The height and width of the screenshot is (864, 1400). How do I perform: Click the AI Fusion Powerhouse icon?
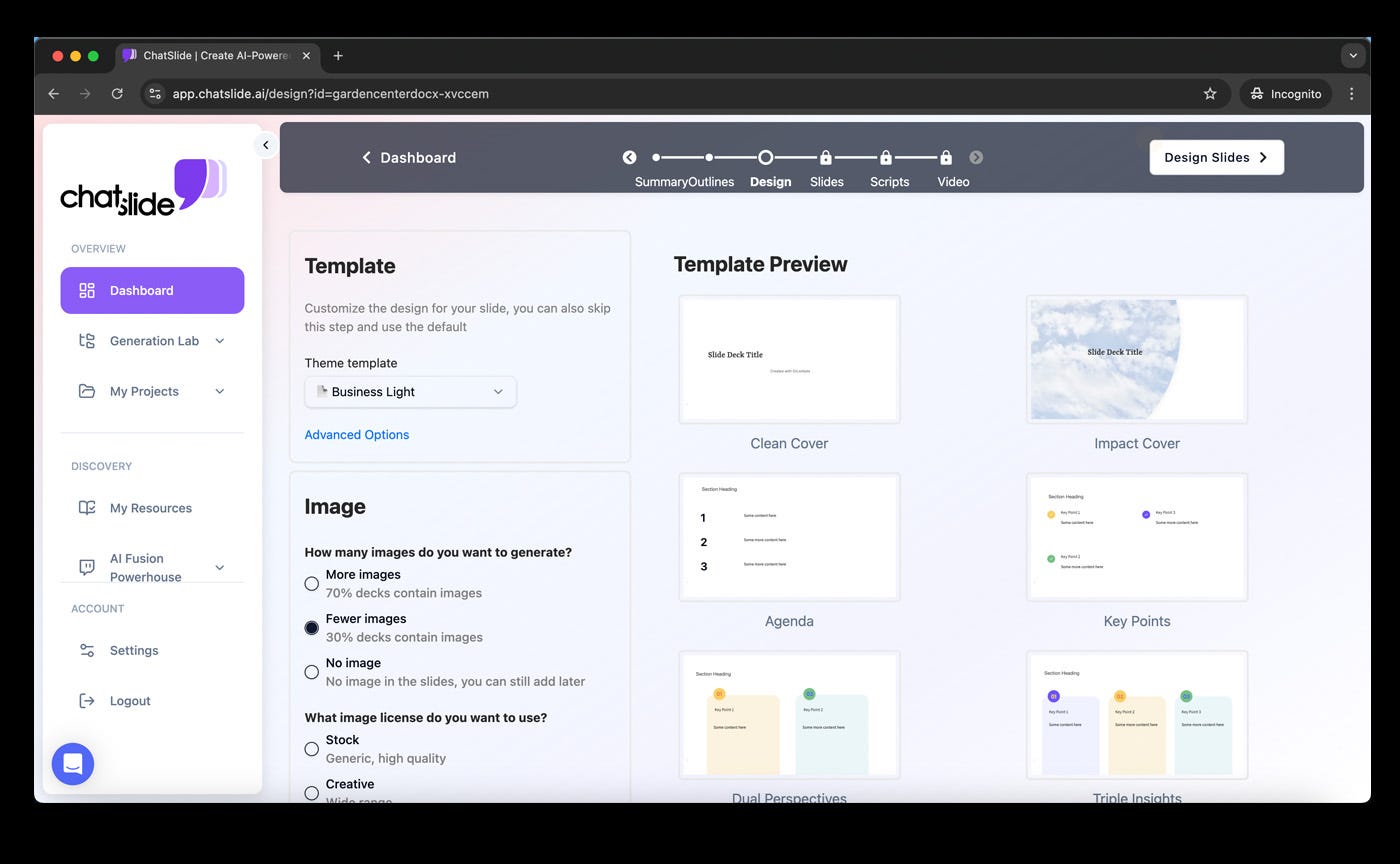point(87,567)
